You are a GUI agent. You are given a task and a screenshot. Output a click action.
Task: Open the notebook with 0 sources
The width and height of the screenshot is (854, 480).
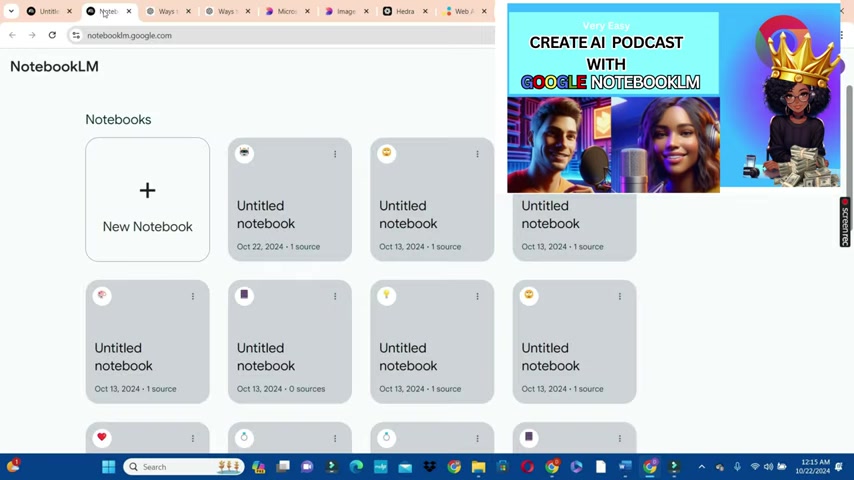coord(290,342)
